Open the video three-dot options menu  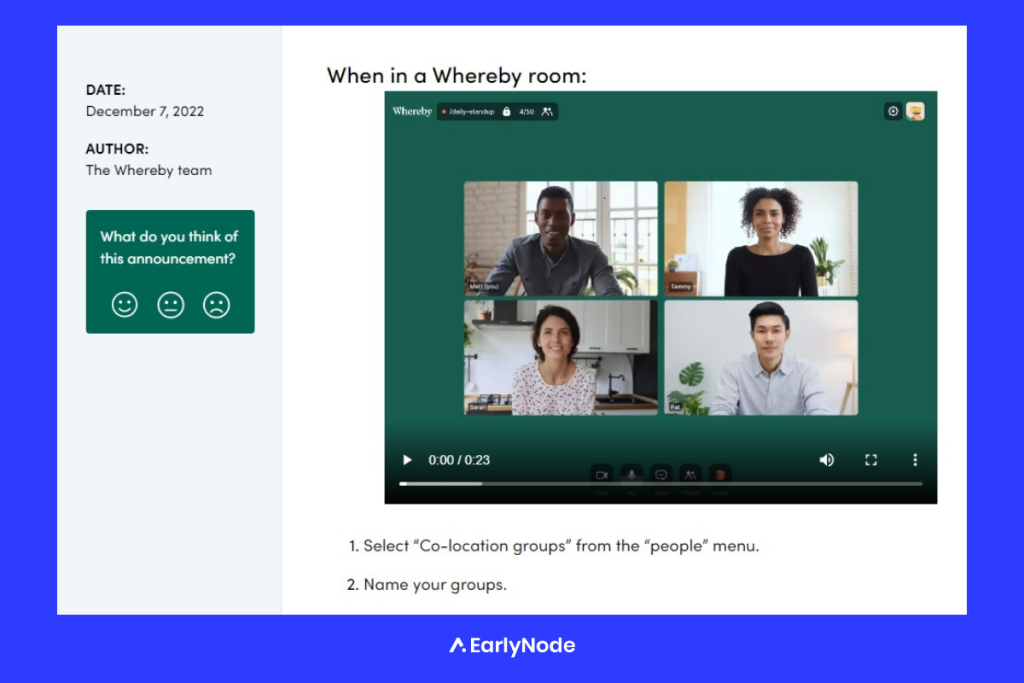[915, 460]
